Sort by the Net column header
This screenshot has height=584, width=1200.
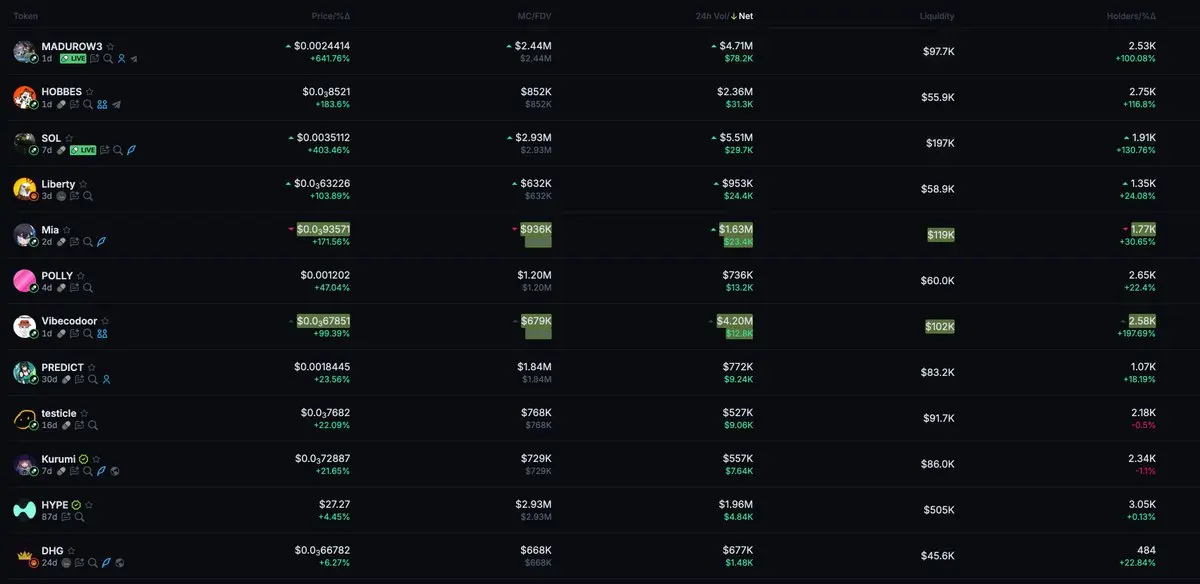(746, 16)
